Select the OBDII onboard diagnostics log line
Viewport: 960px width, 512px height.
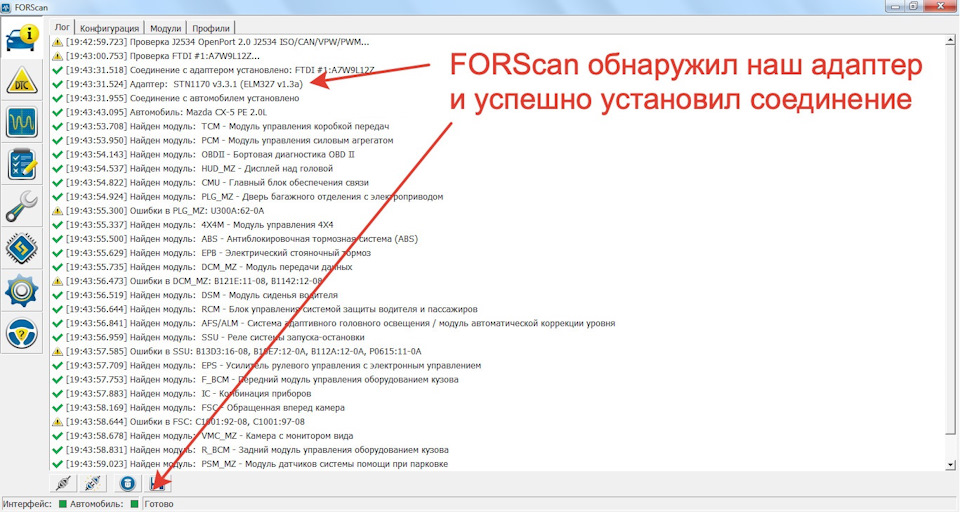coord(210,154)
